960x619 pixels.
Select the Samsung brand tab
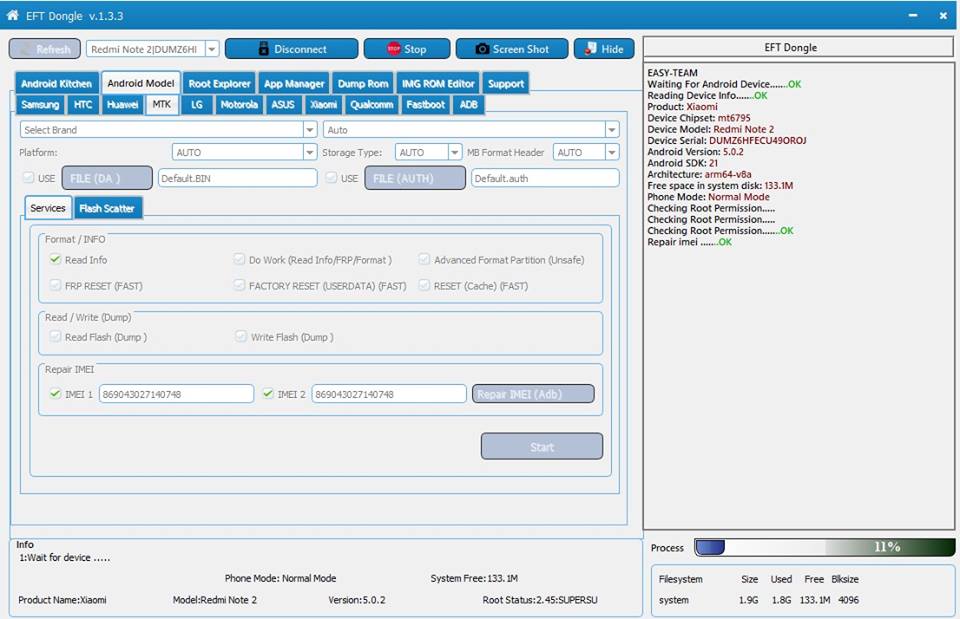tap(40, 105)
